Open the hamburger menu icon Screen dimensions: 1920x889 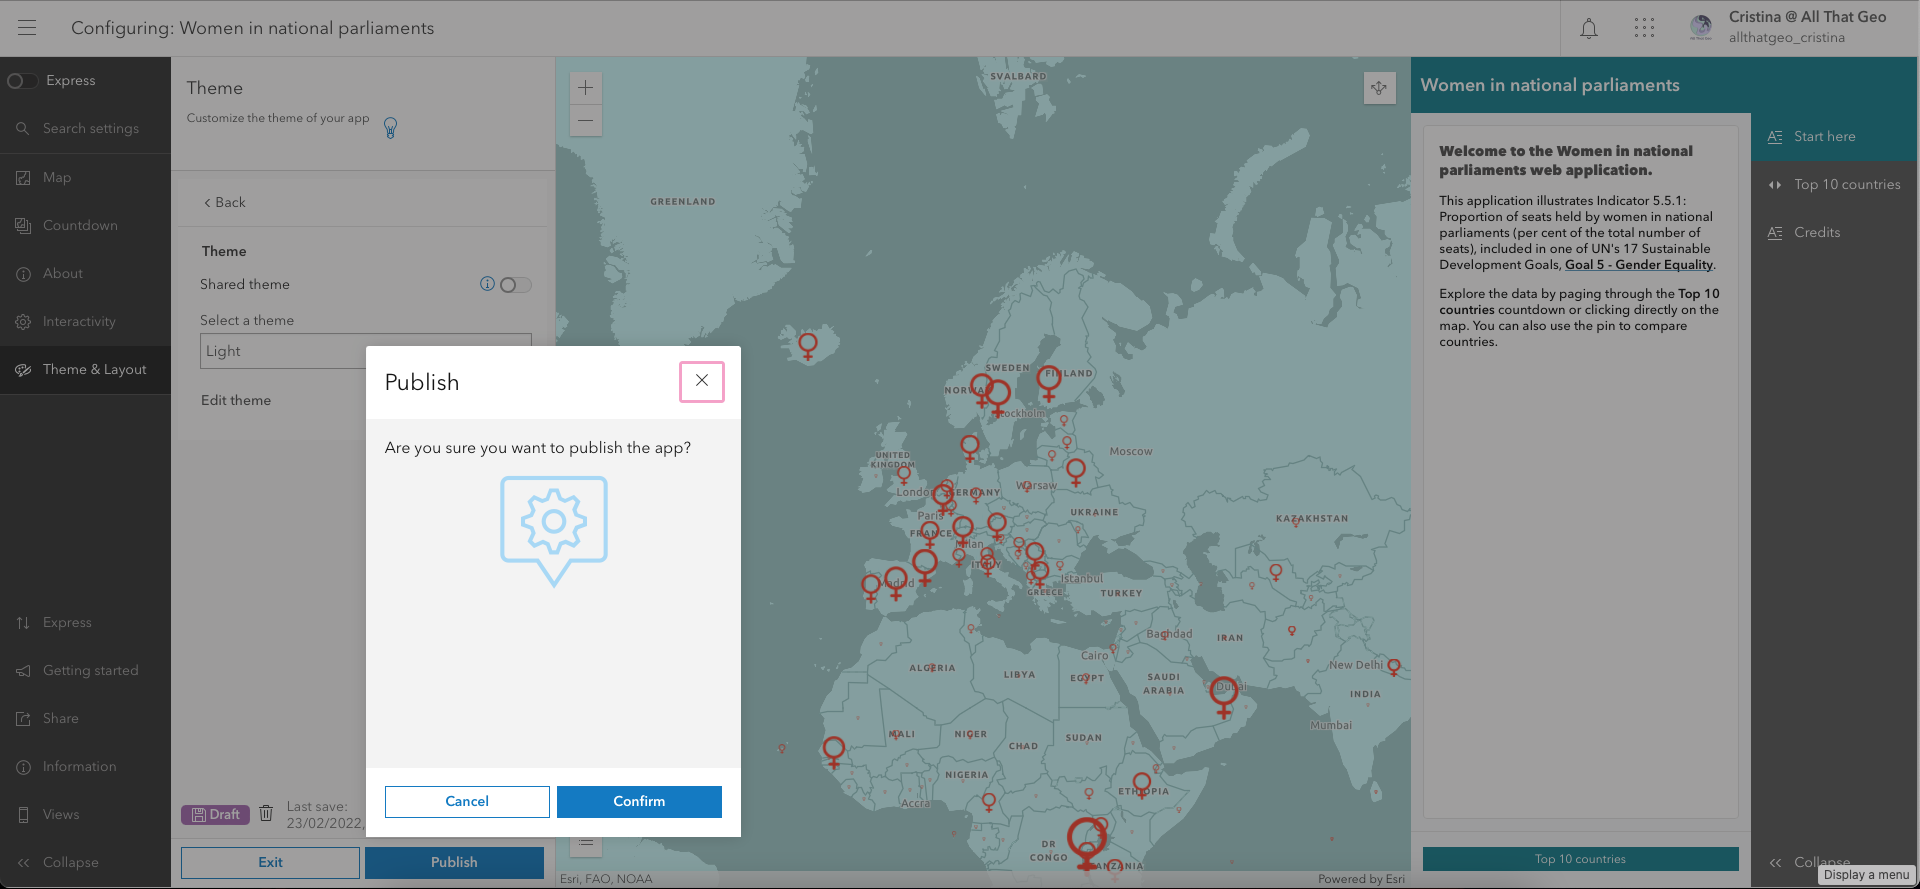pos(27,28)
